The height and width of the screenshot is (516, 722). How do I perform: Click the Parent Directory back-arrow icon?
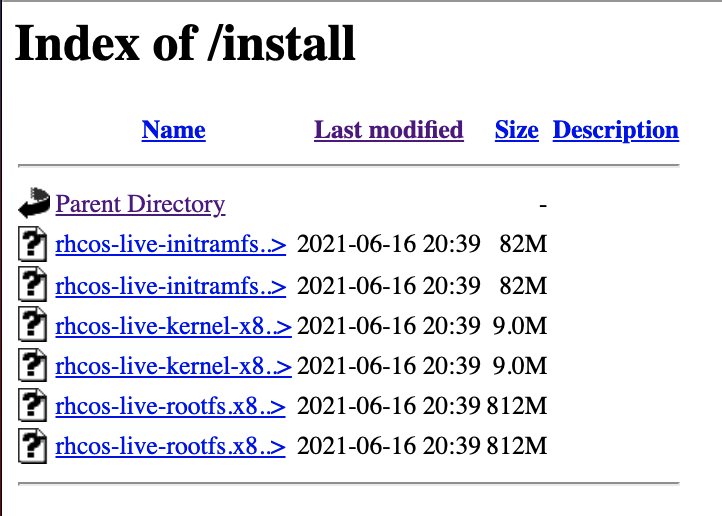(34, 202)
